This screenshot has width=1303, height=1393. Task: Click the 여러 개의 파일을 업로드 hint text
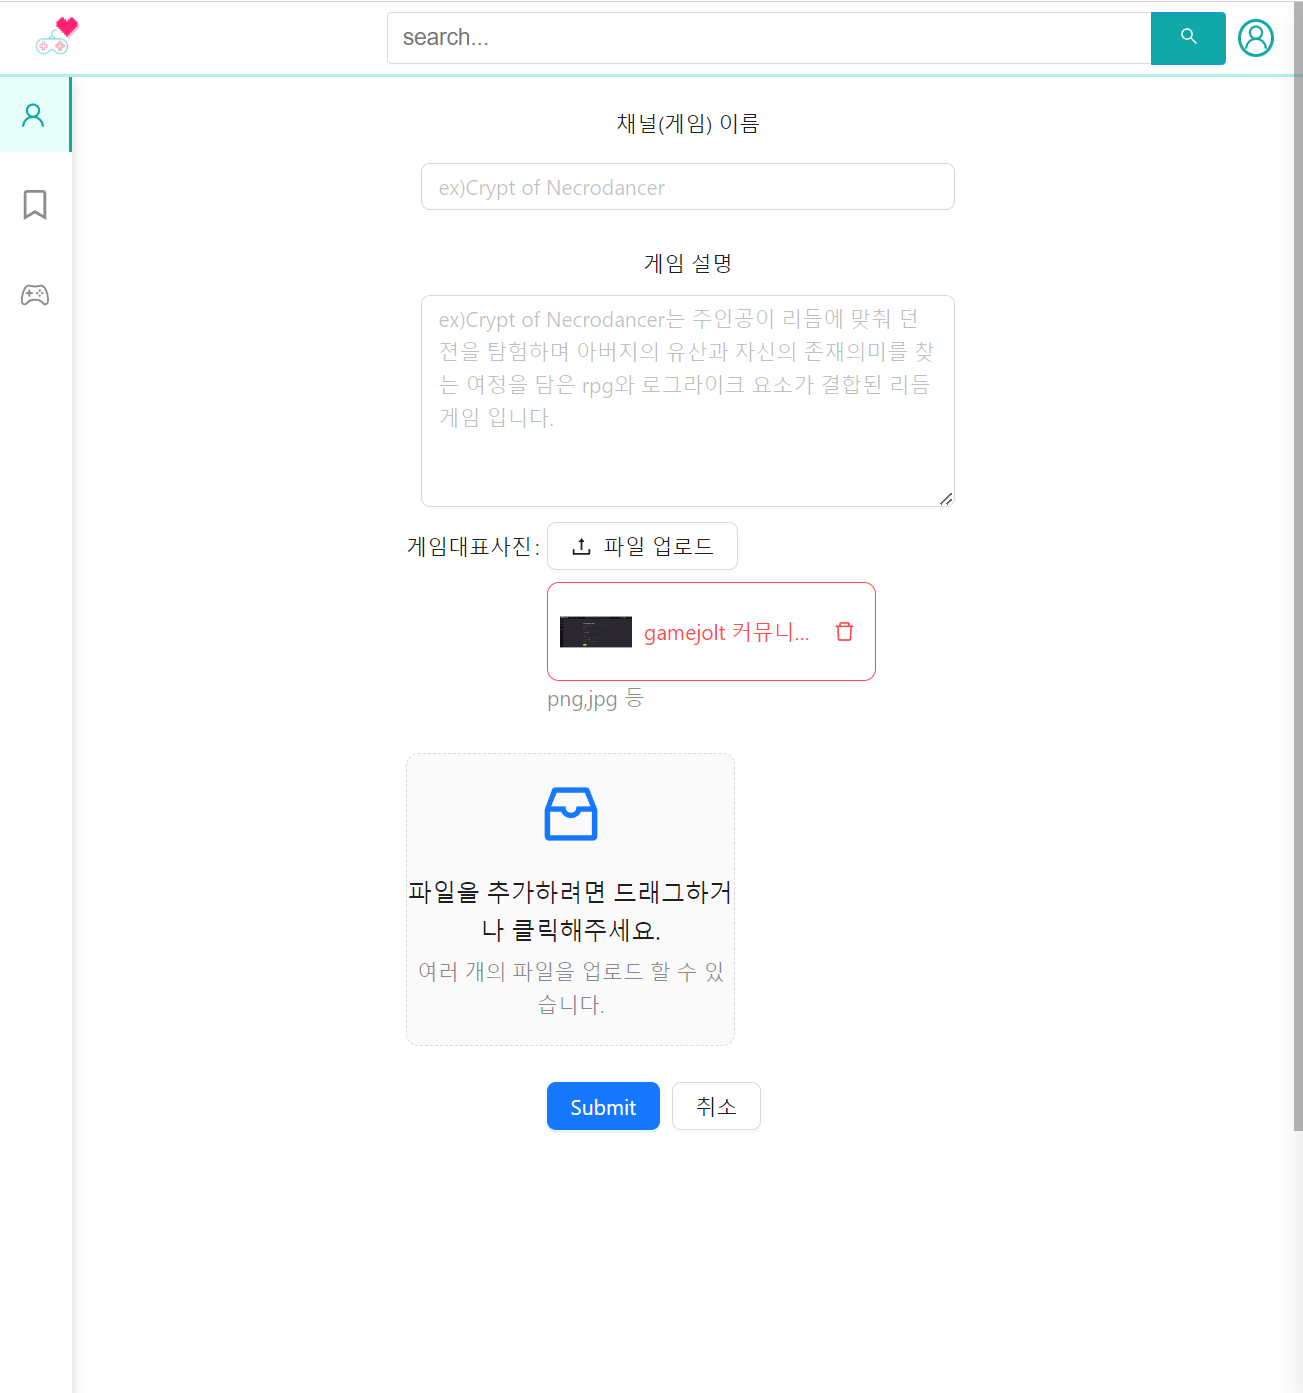click(x=571, y=987)
